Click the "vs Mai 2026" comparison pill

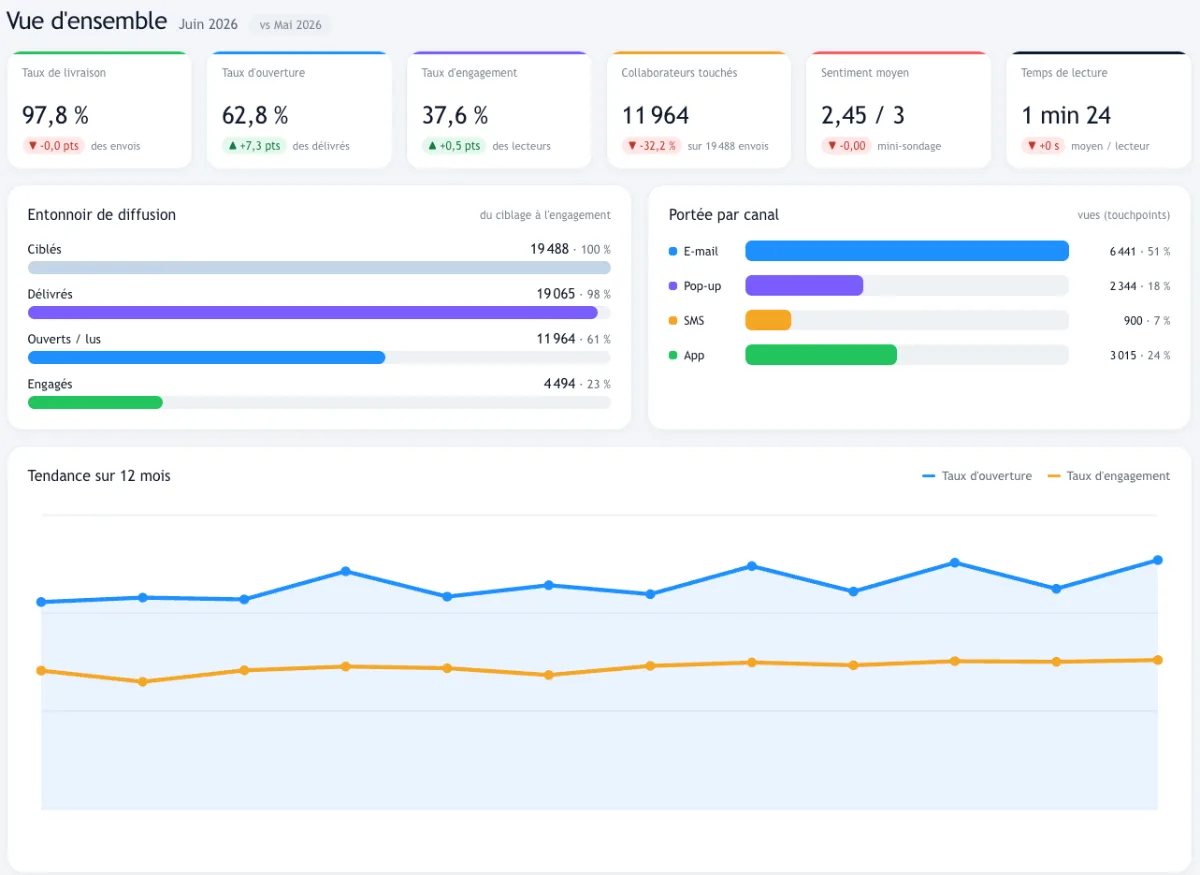(x=291, y=25)
